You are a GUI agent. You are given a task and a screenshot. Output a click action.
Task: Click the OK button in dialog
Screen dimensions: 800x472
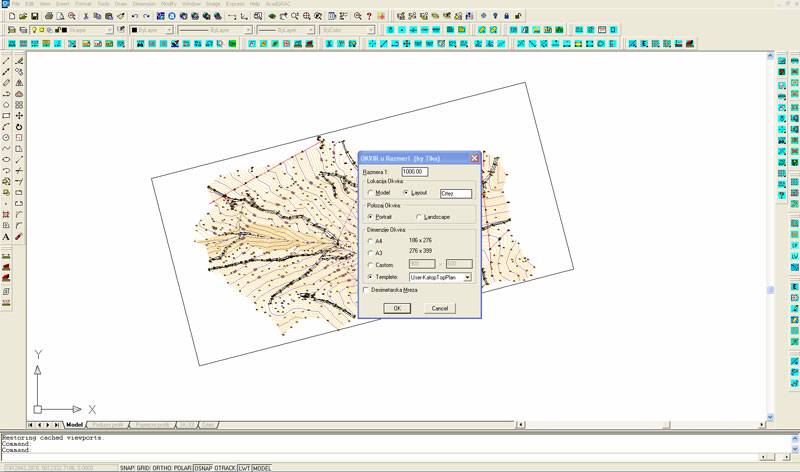click(x=397, y=308)
